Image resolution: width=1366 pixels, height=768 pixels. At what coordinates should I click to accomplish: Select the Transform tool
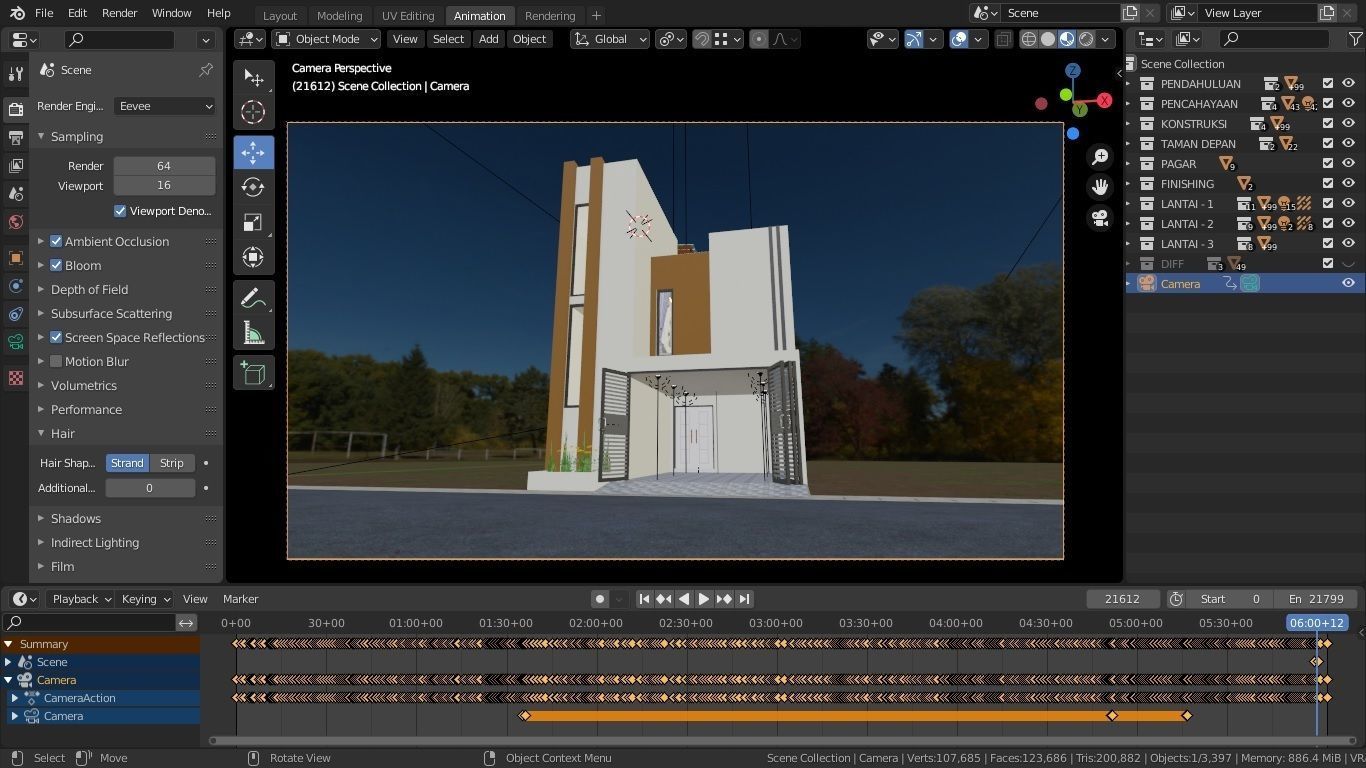pyautogui.click(x=253, y=257)
